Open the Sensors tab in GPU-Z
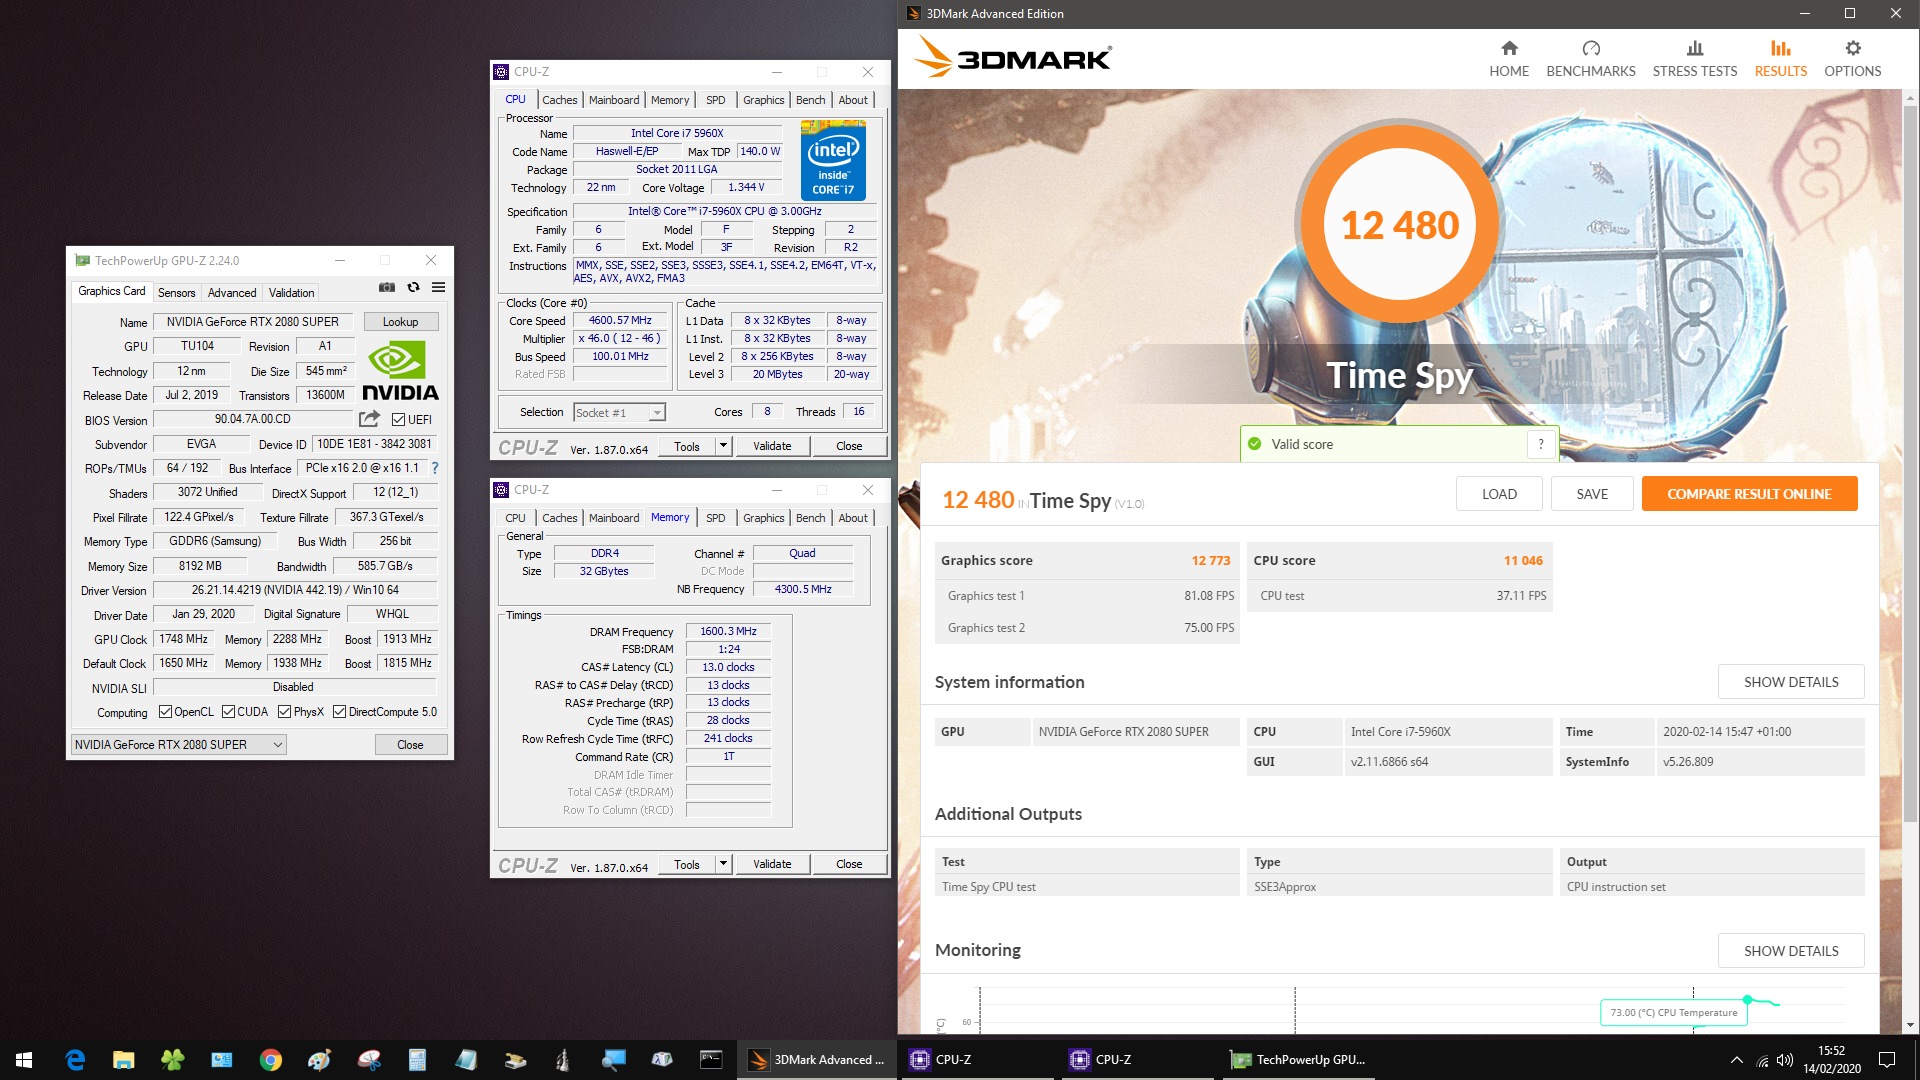Viewport: 1920px width, 1080px height. [x=177, y=292]
